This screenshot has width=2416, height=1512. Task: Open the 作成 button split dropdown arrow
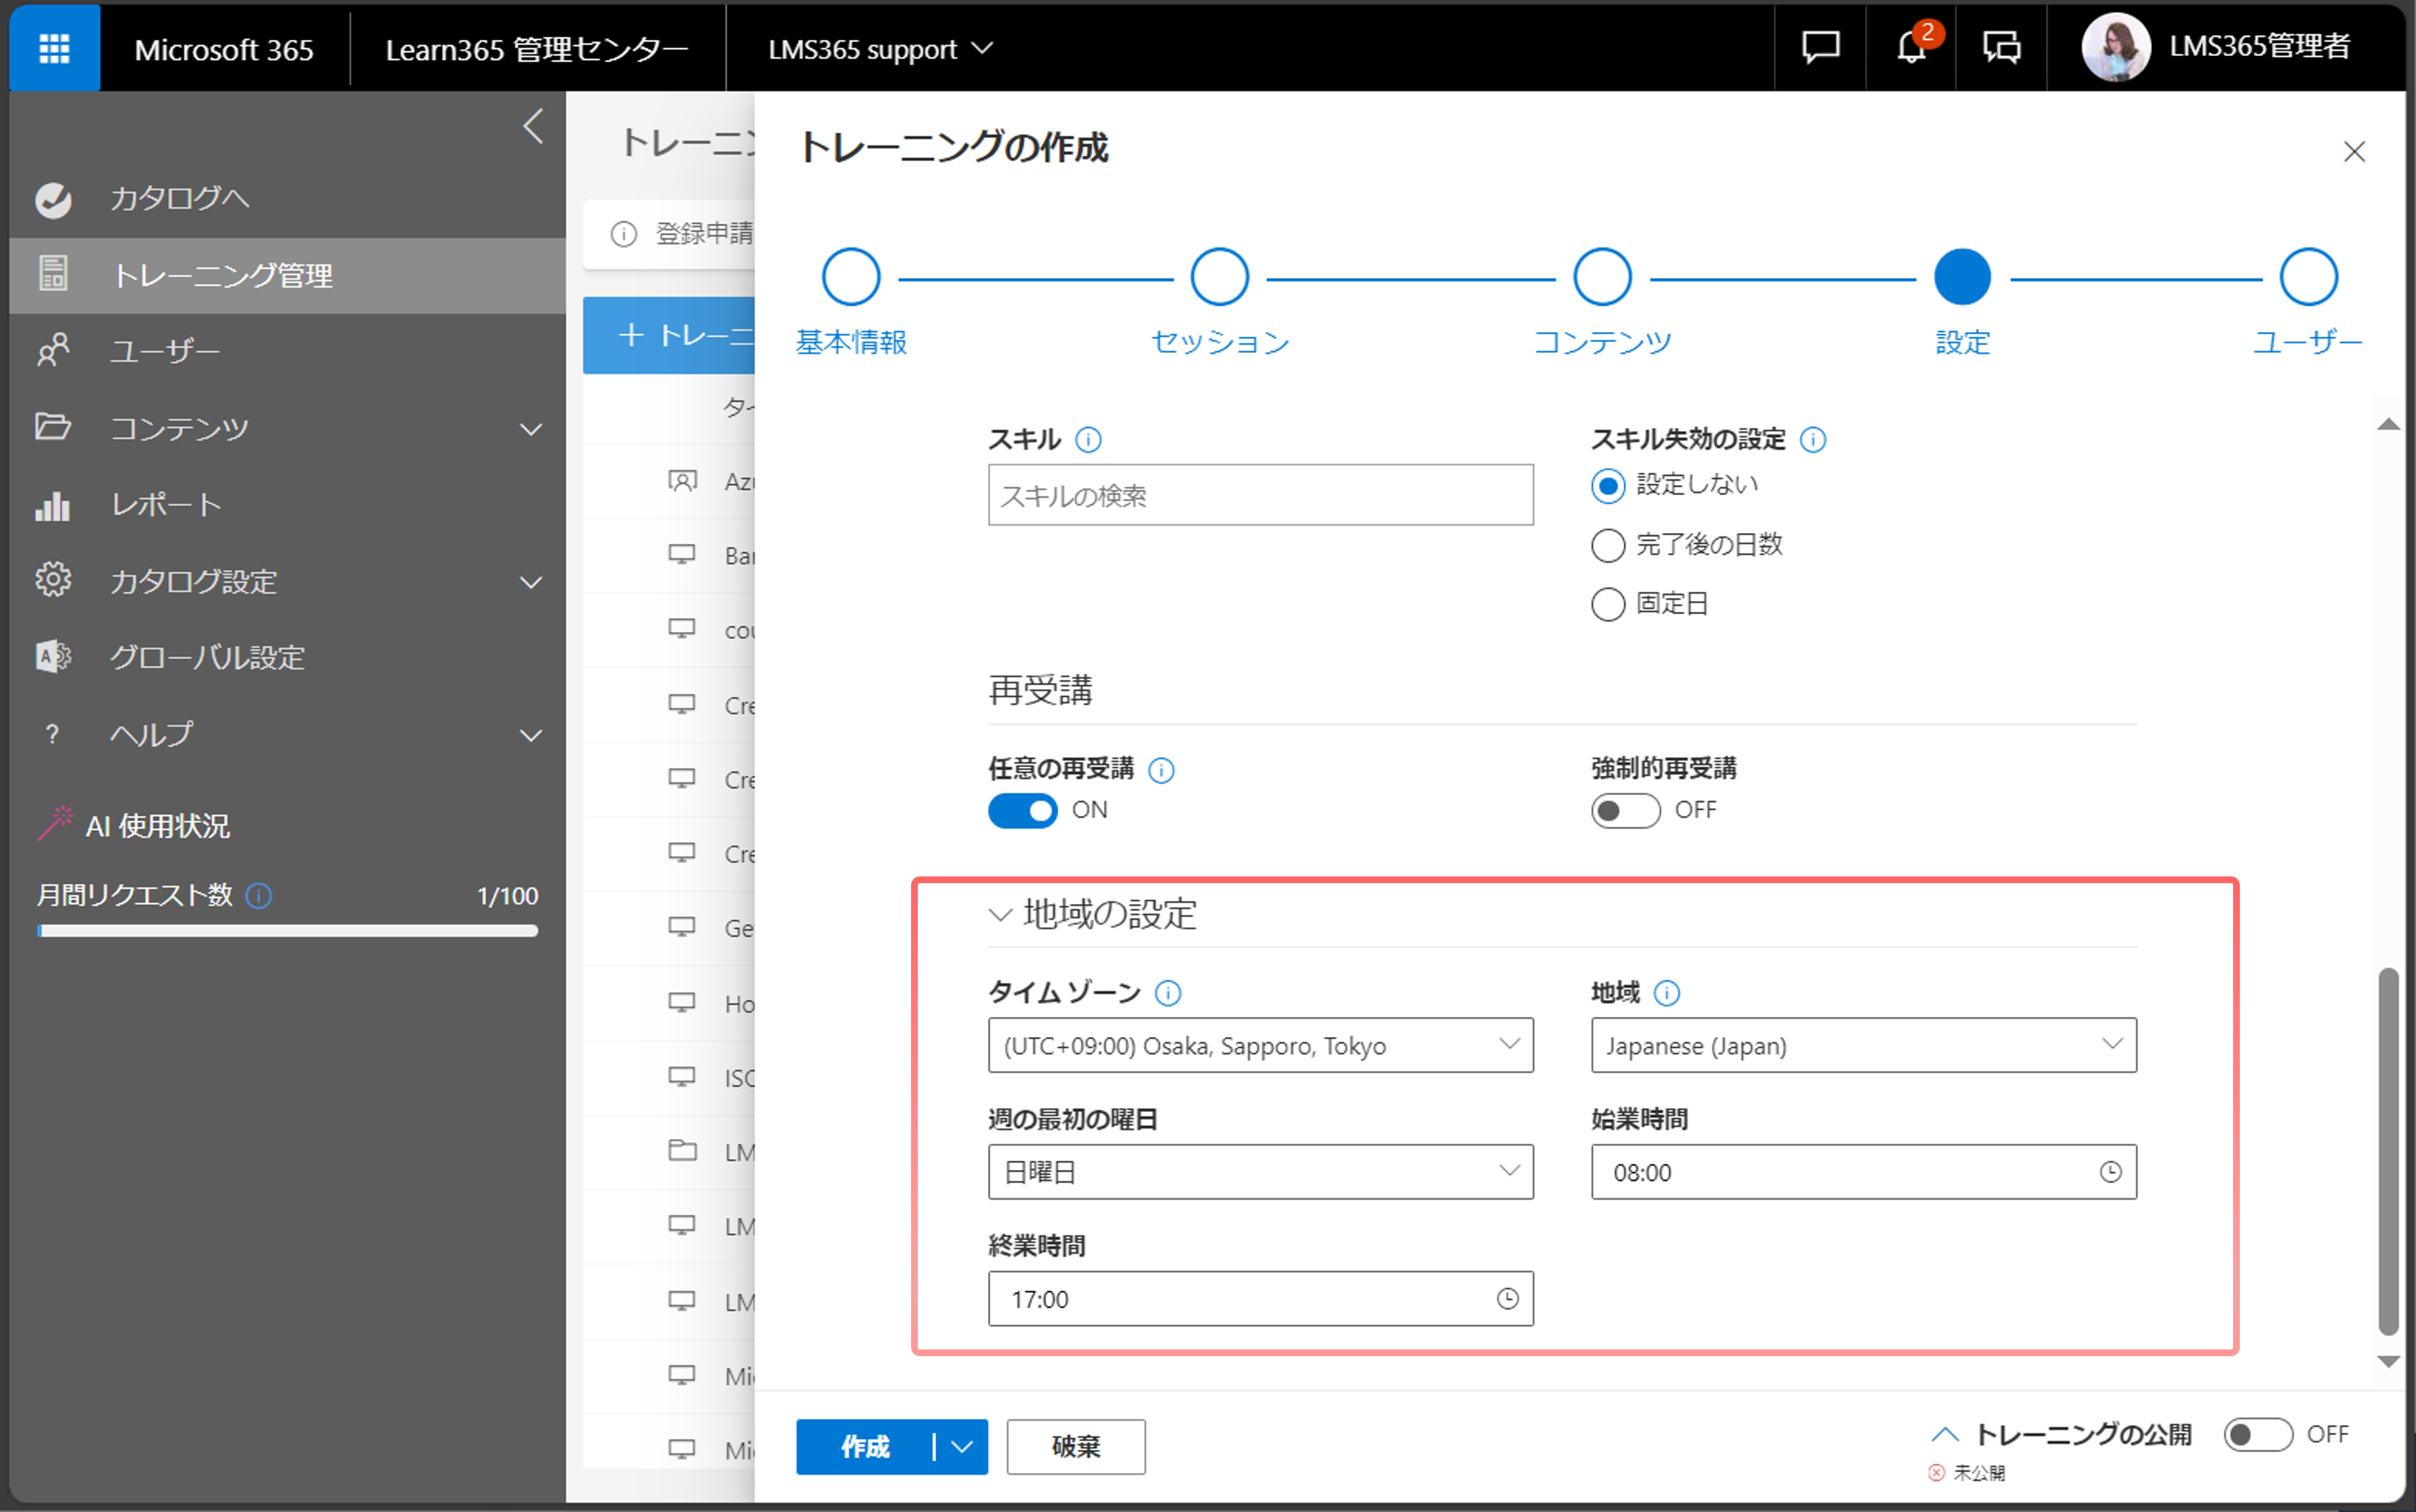pyautogui.click(x=962, y=1447)
